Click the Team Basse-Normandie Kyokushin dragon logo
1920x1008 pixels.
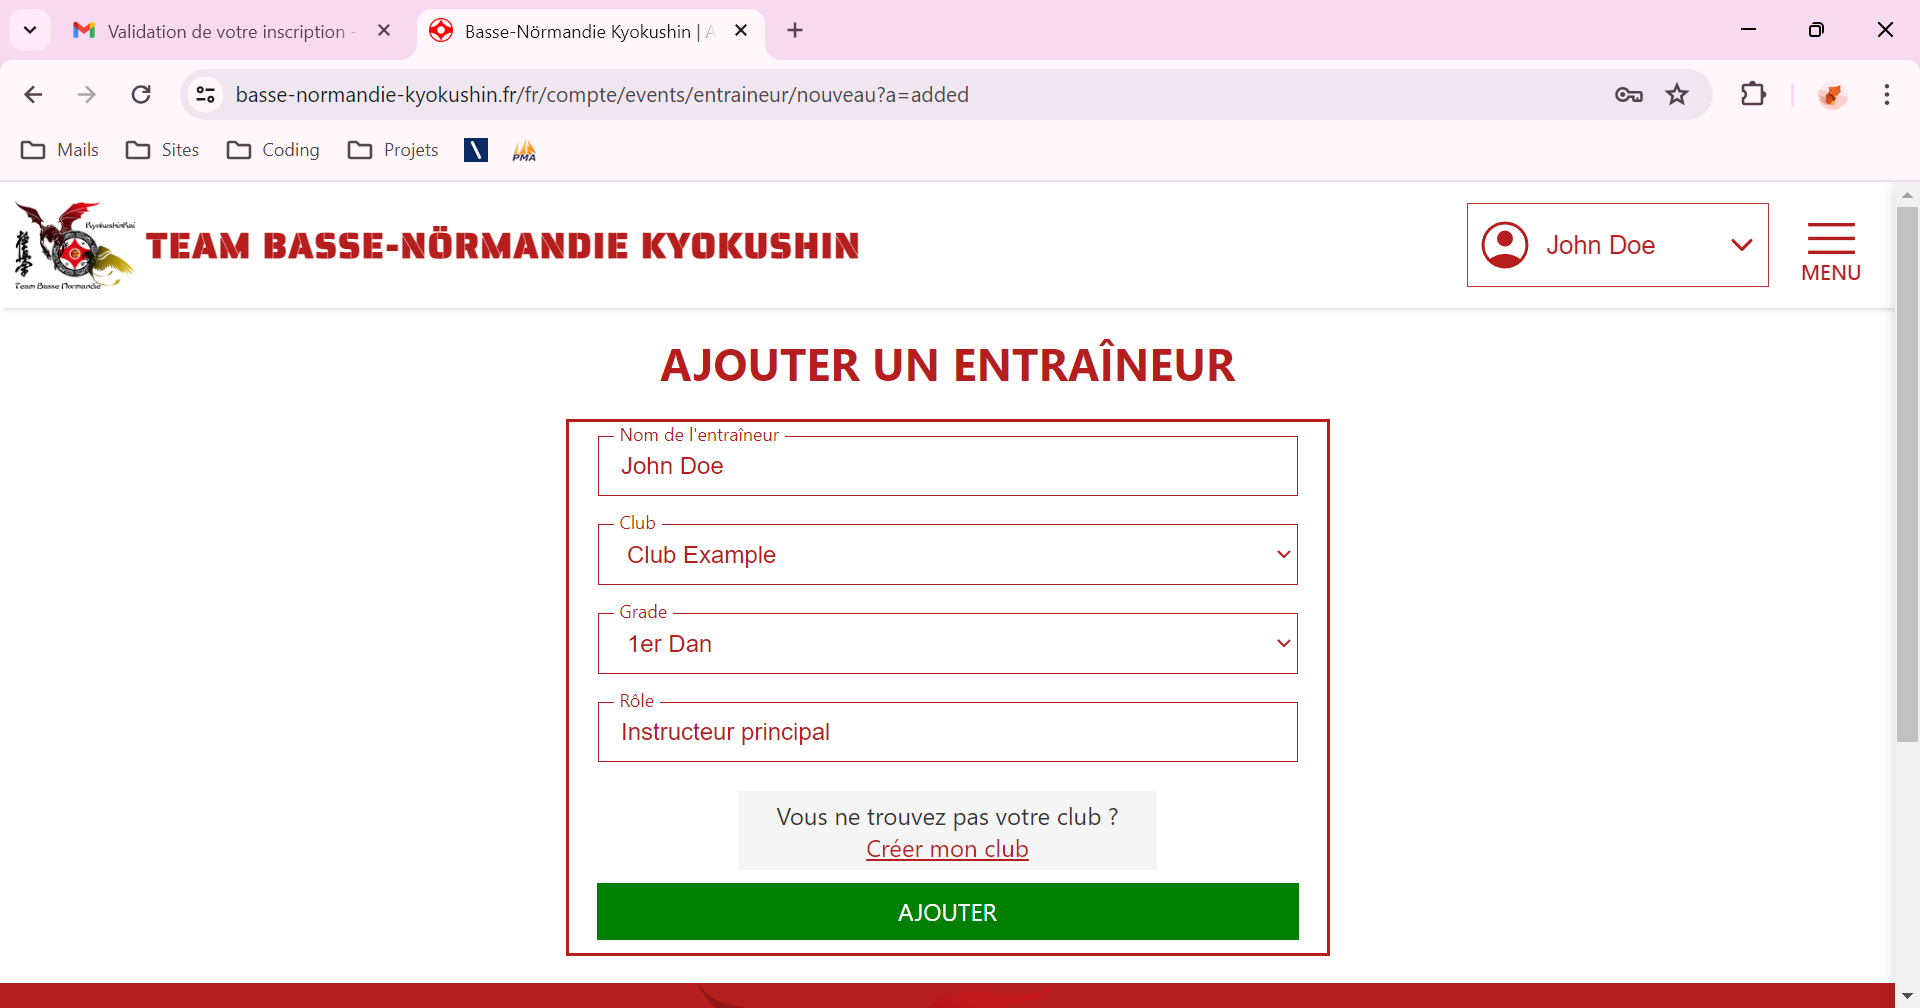tap(74, 246)
